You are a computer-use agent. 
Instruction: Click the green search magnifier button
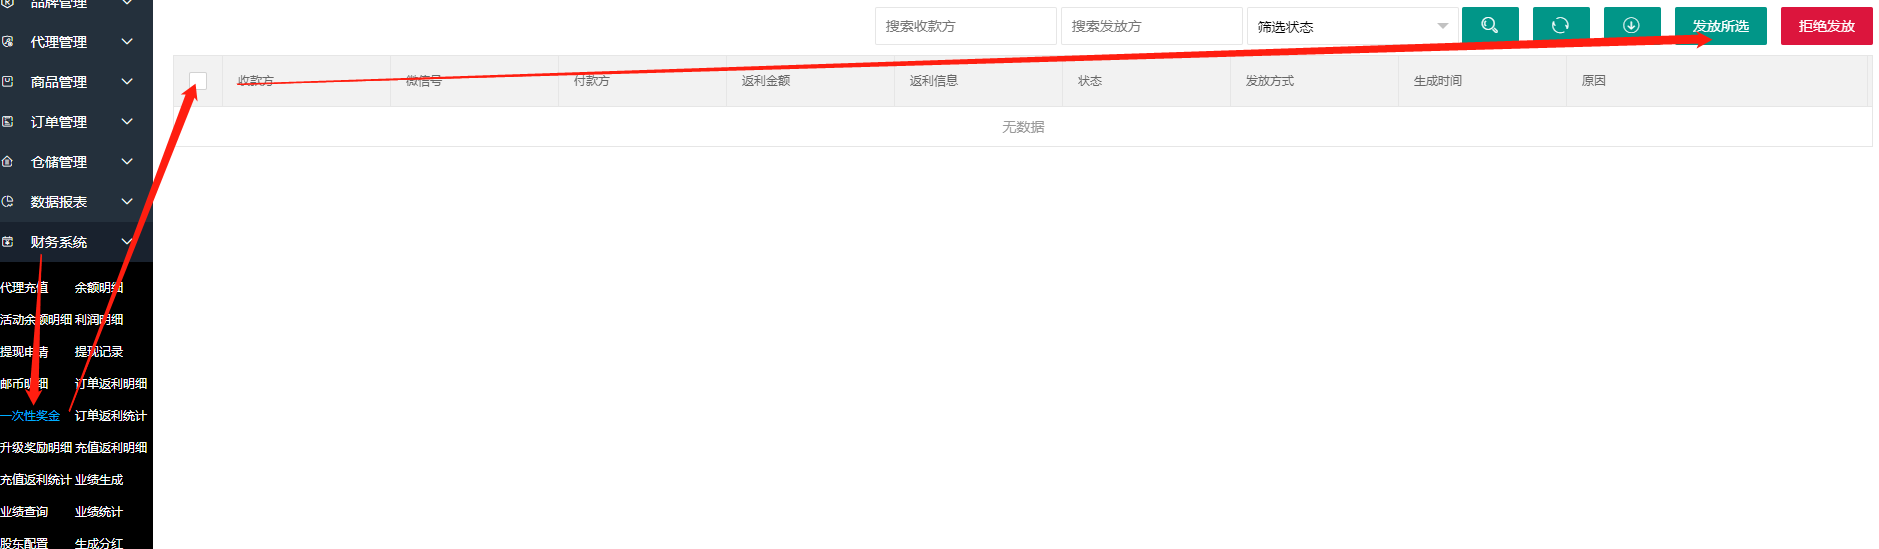[x=1489, y=26]
